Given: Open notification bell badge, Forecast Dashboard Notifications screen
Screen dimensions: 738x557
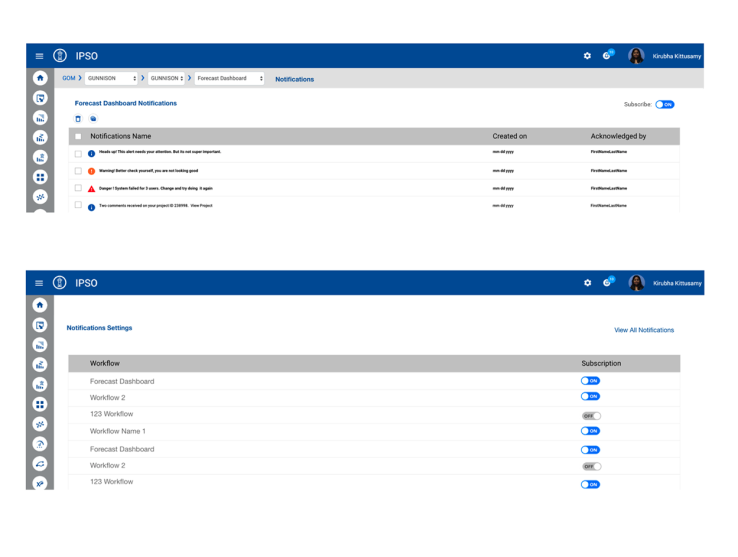Looking at the screenshot, I should 608,55.
